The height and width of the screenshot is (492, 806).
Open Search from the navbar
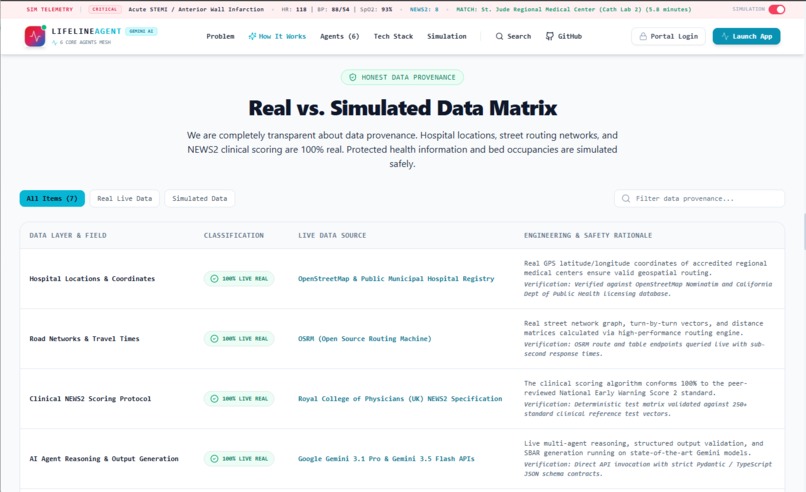tap(513, 37)
